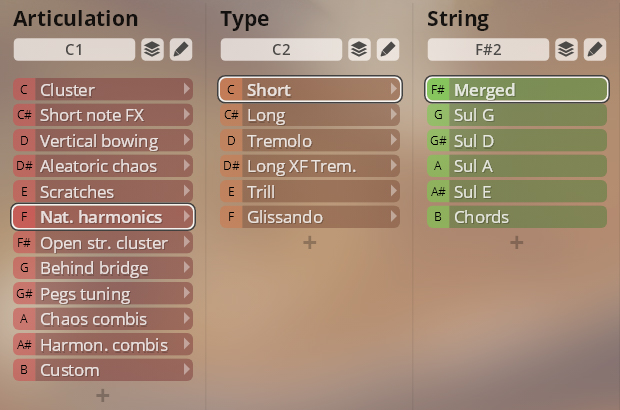The image size is (620, 410).
Task: Select the Scratches articulation
Action: (x=103, y=192)
